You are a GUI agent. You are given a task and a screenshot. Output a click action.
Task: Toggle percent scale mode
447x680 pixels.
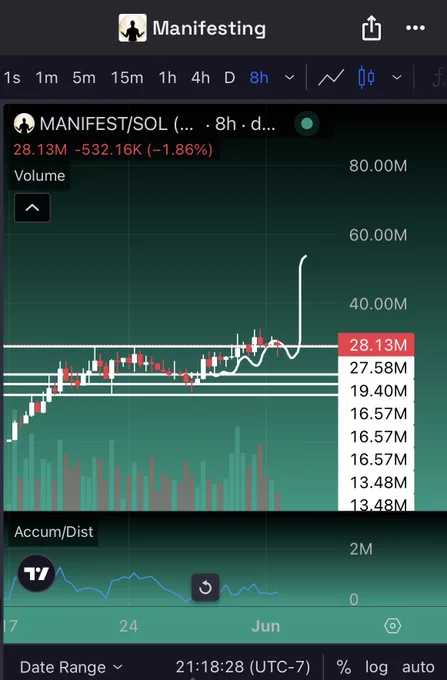click(x=344, y=667)
